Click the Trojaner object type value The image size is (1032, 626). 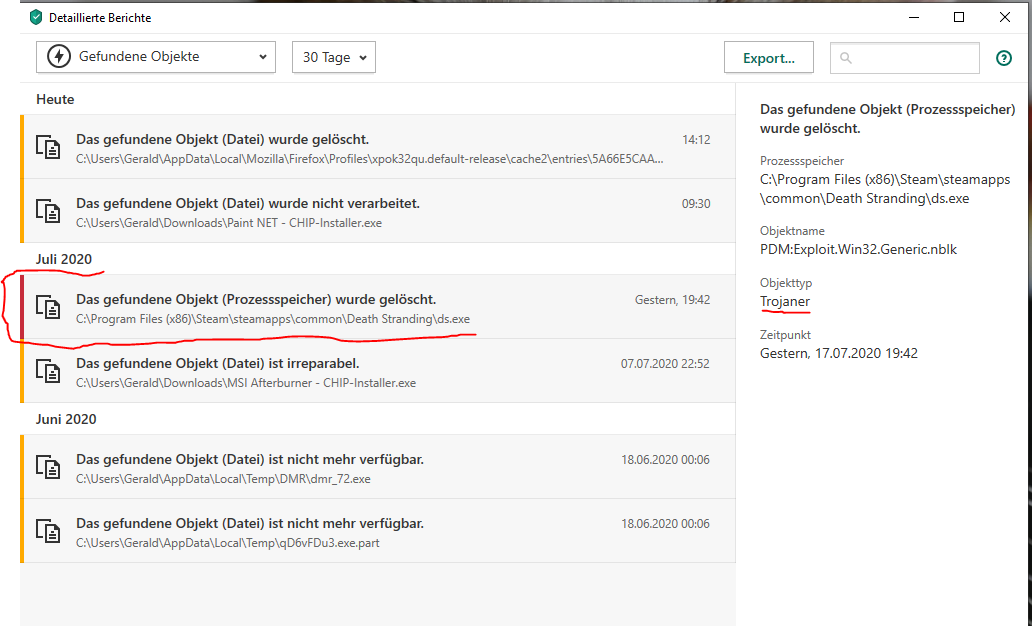785,301
